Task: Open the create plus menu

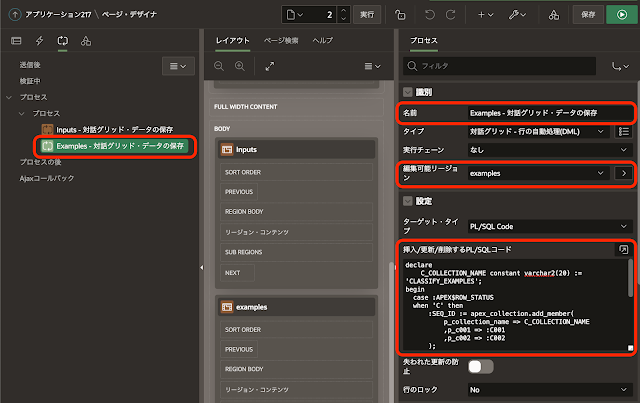Action: point(485,15)
